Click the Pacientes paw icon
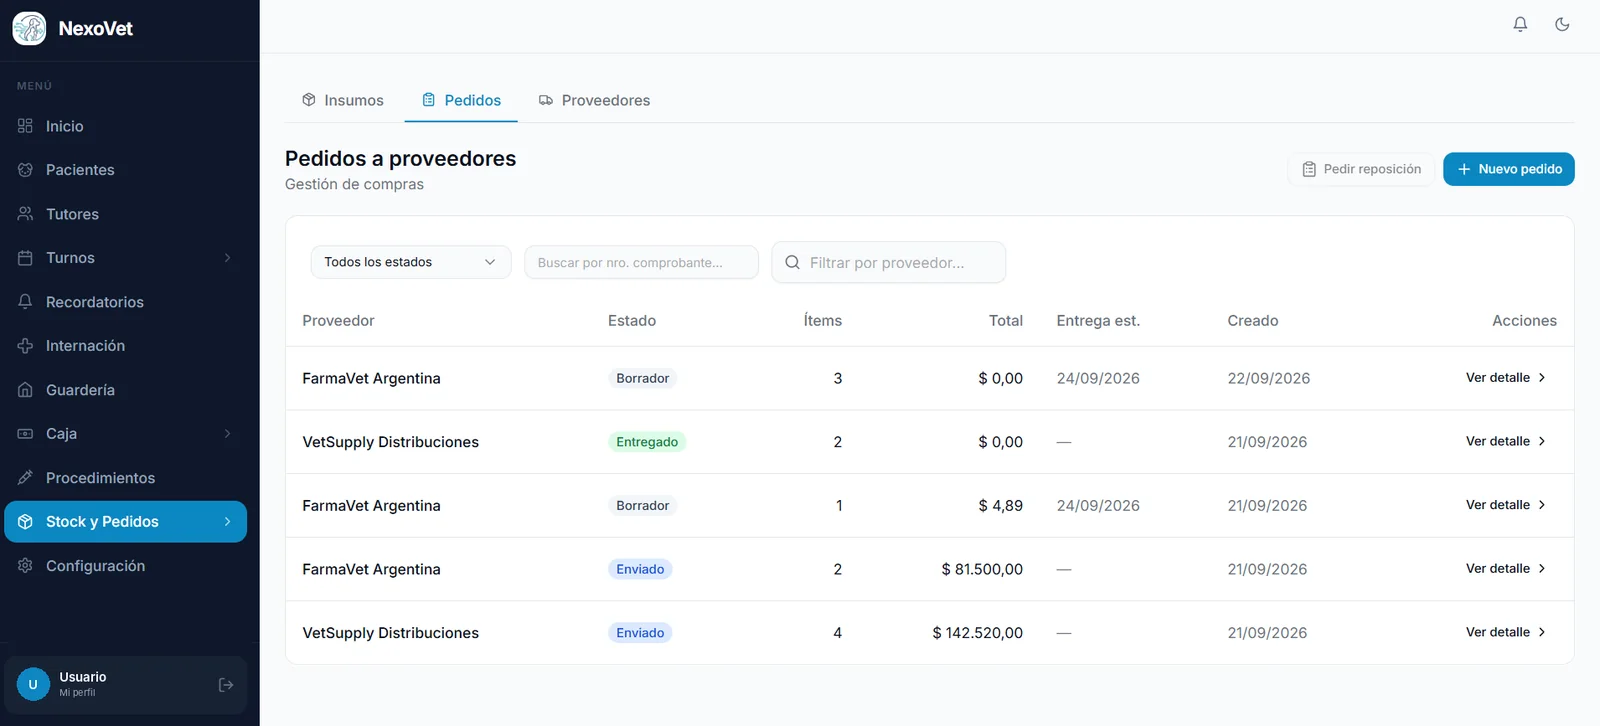The width and height of the screenshot is (1600, 726). tap(25, 170)
